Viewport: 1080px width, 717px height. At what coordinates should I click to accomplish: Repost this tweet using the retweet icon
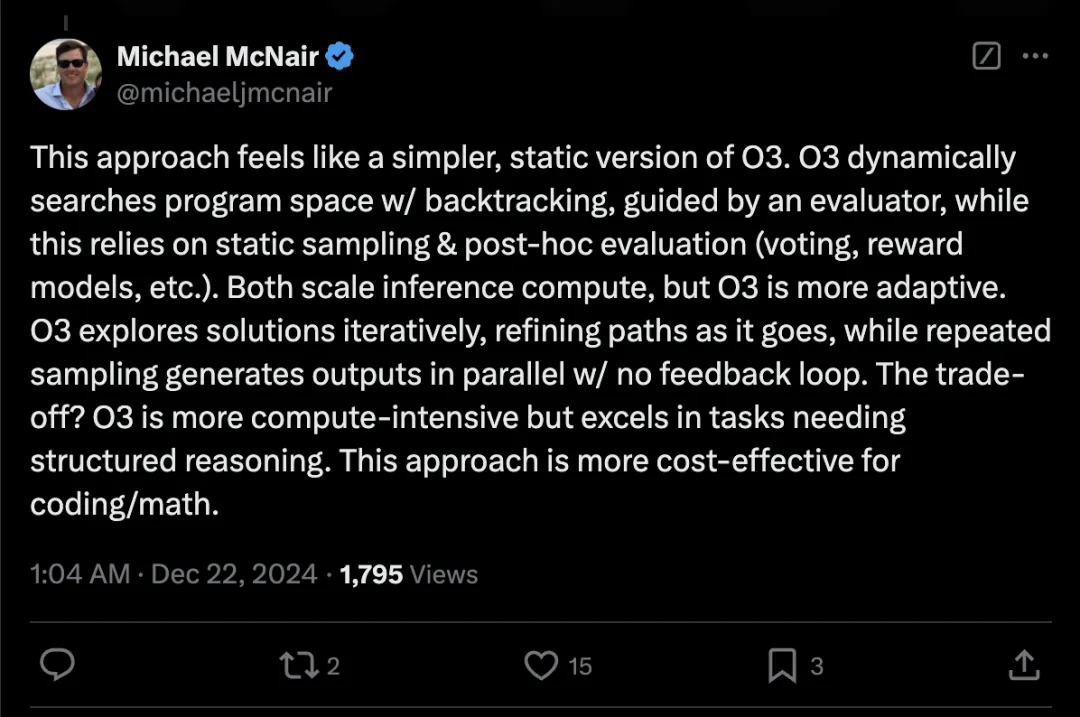pyautogui.click(x=299, y=665)
